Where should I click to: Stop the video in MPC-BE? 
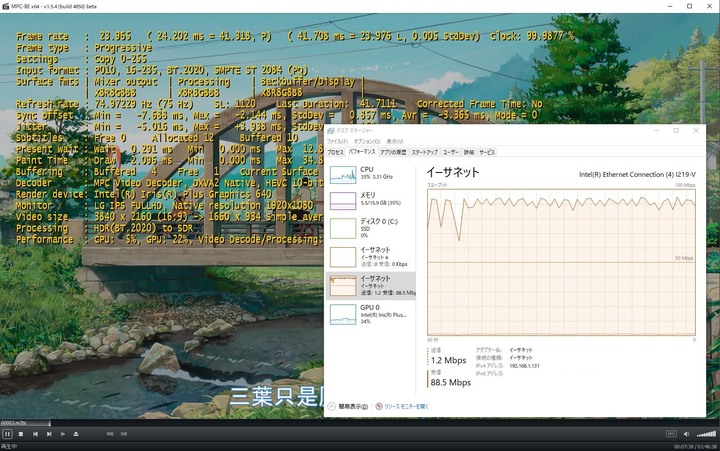click(x=21, y=434)
